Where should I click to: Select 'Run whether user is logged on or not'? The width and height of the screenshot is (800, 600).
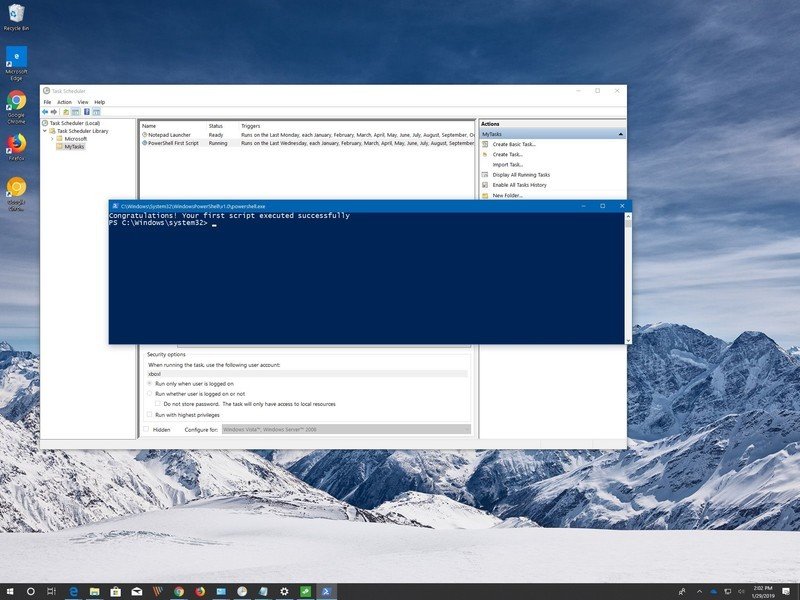coord(150,394)
